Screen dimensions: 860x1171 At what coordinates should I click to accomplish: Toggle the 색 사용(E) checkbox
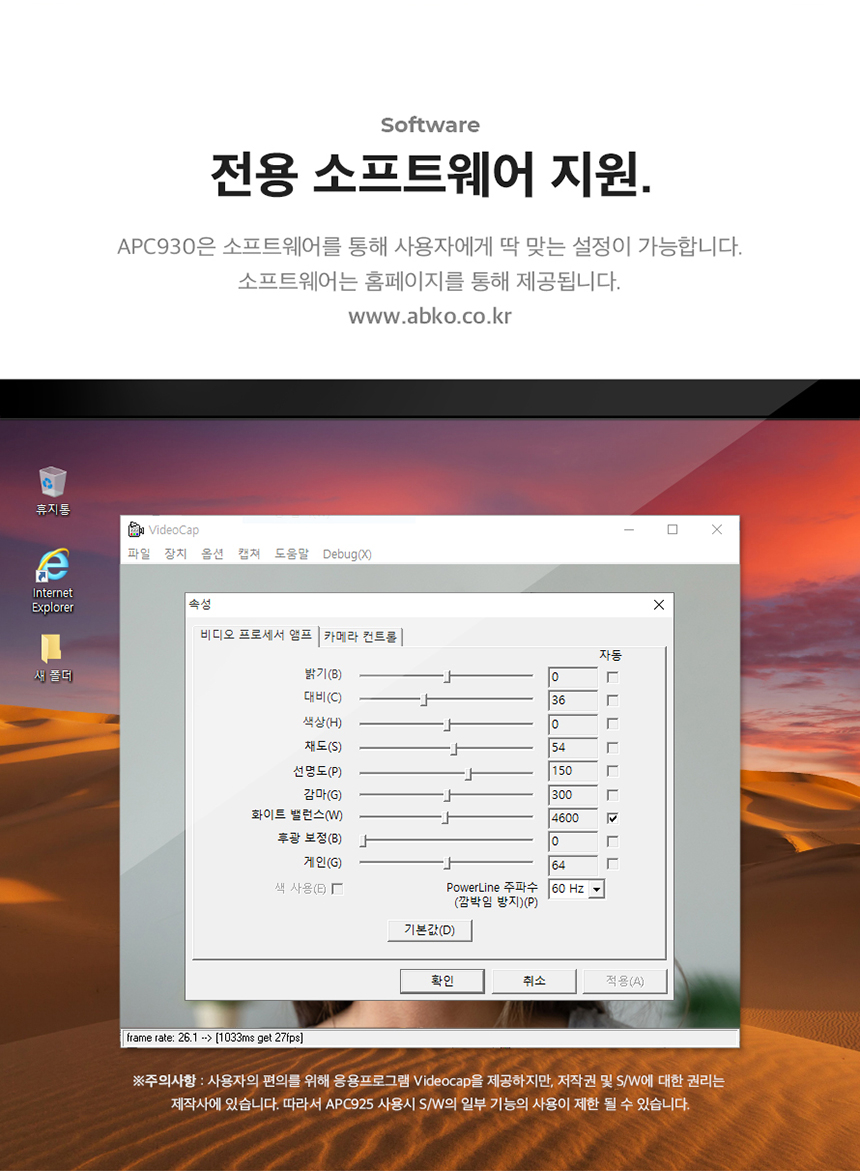[337, 889]
